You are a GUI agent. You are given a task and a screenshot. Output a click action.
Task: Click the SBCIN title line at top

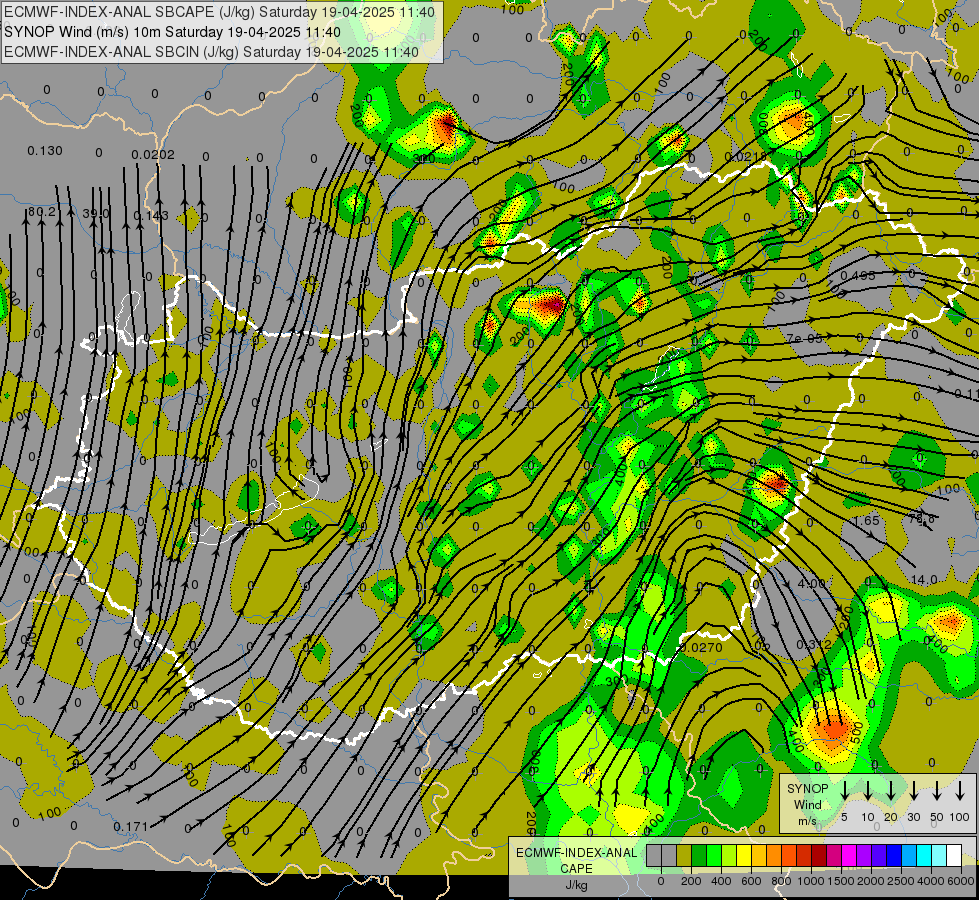pos(211,52)
